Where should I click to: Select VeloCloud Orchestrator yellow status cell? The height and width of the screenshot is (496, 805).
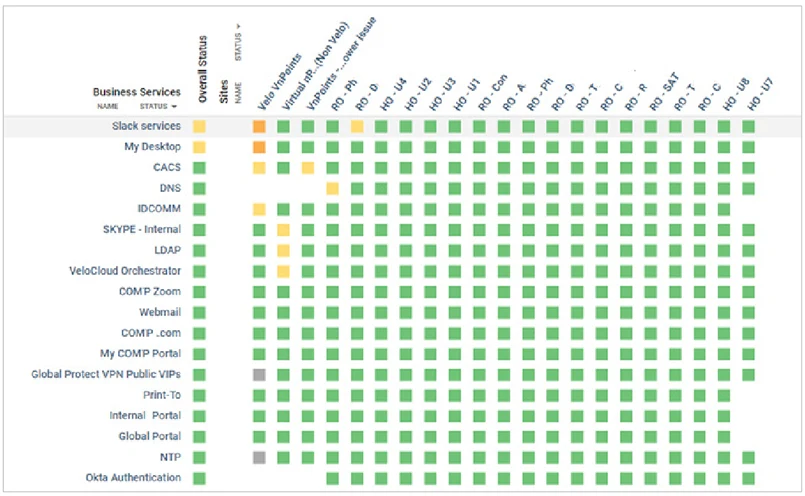tap(283, 271)
